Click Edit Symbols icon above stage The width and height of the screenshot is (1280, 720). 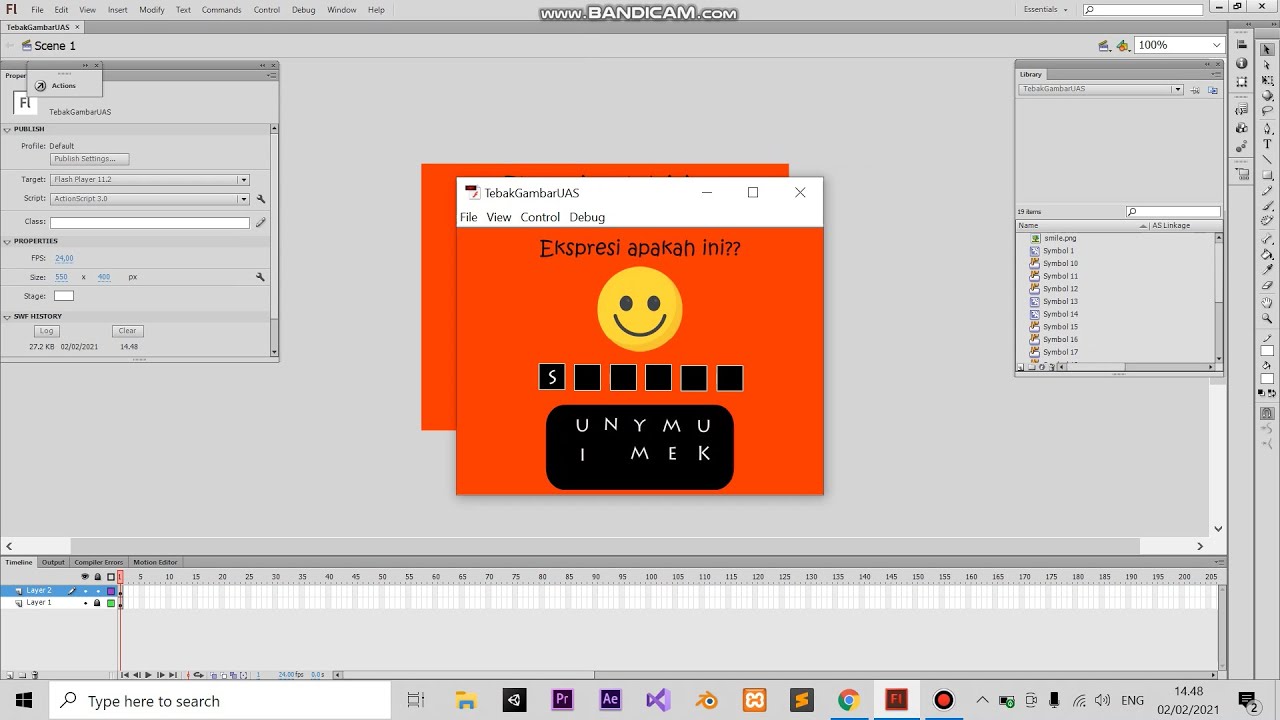(1123, 45)
